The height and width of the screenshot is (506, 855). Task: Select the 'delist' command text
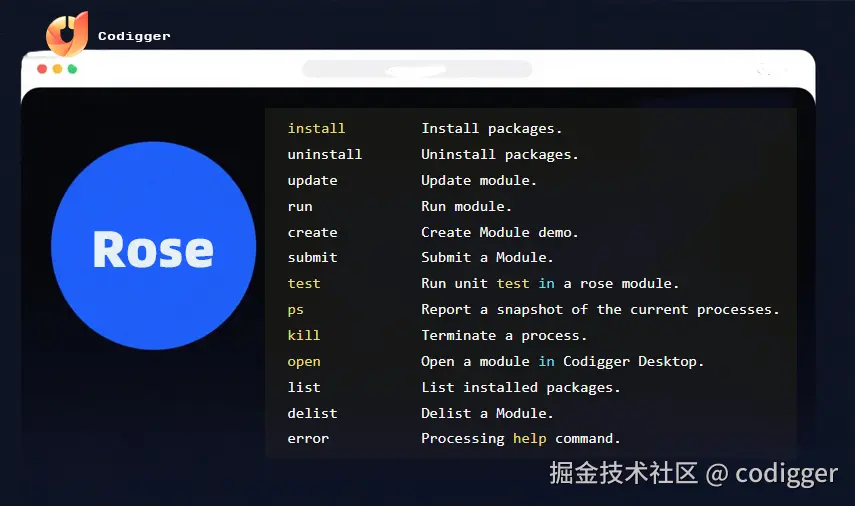pyautogui.click(x=312, y=413)
